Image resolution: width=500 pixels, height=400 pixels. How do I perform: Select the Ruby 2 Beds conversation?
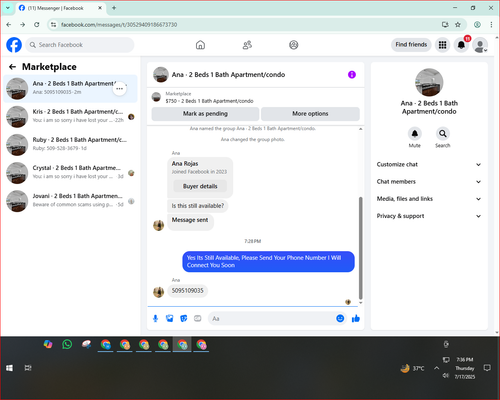point(70,144)
